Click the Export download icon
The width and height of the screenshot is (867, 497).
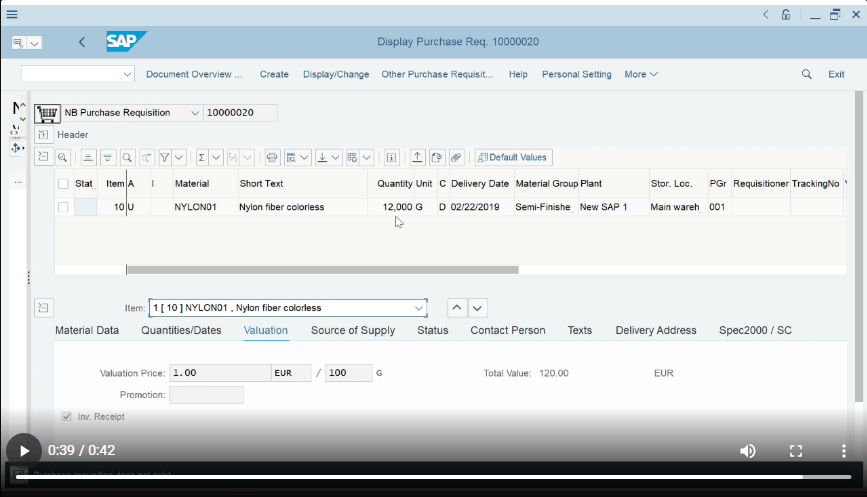[322, 158]
